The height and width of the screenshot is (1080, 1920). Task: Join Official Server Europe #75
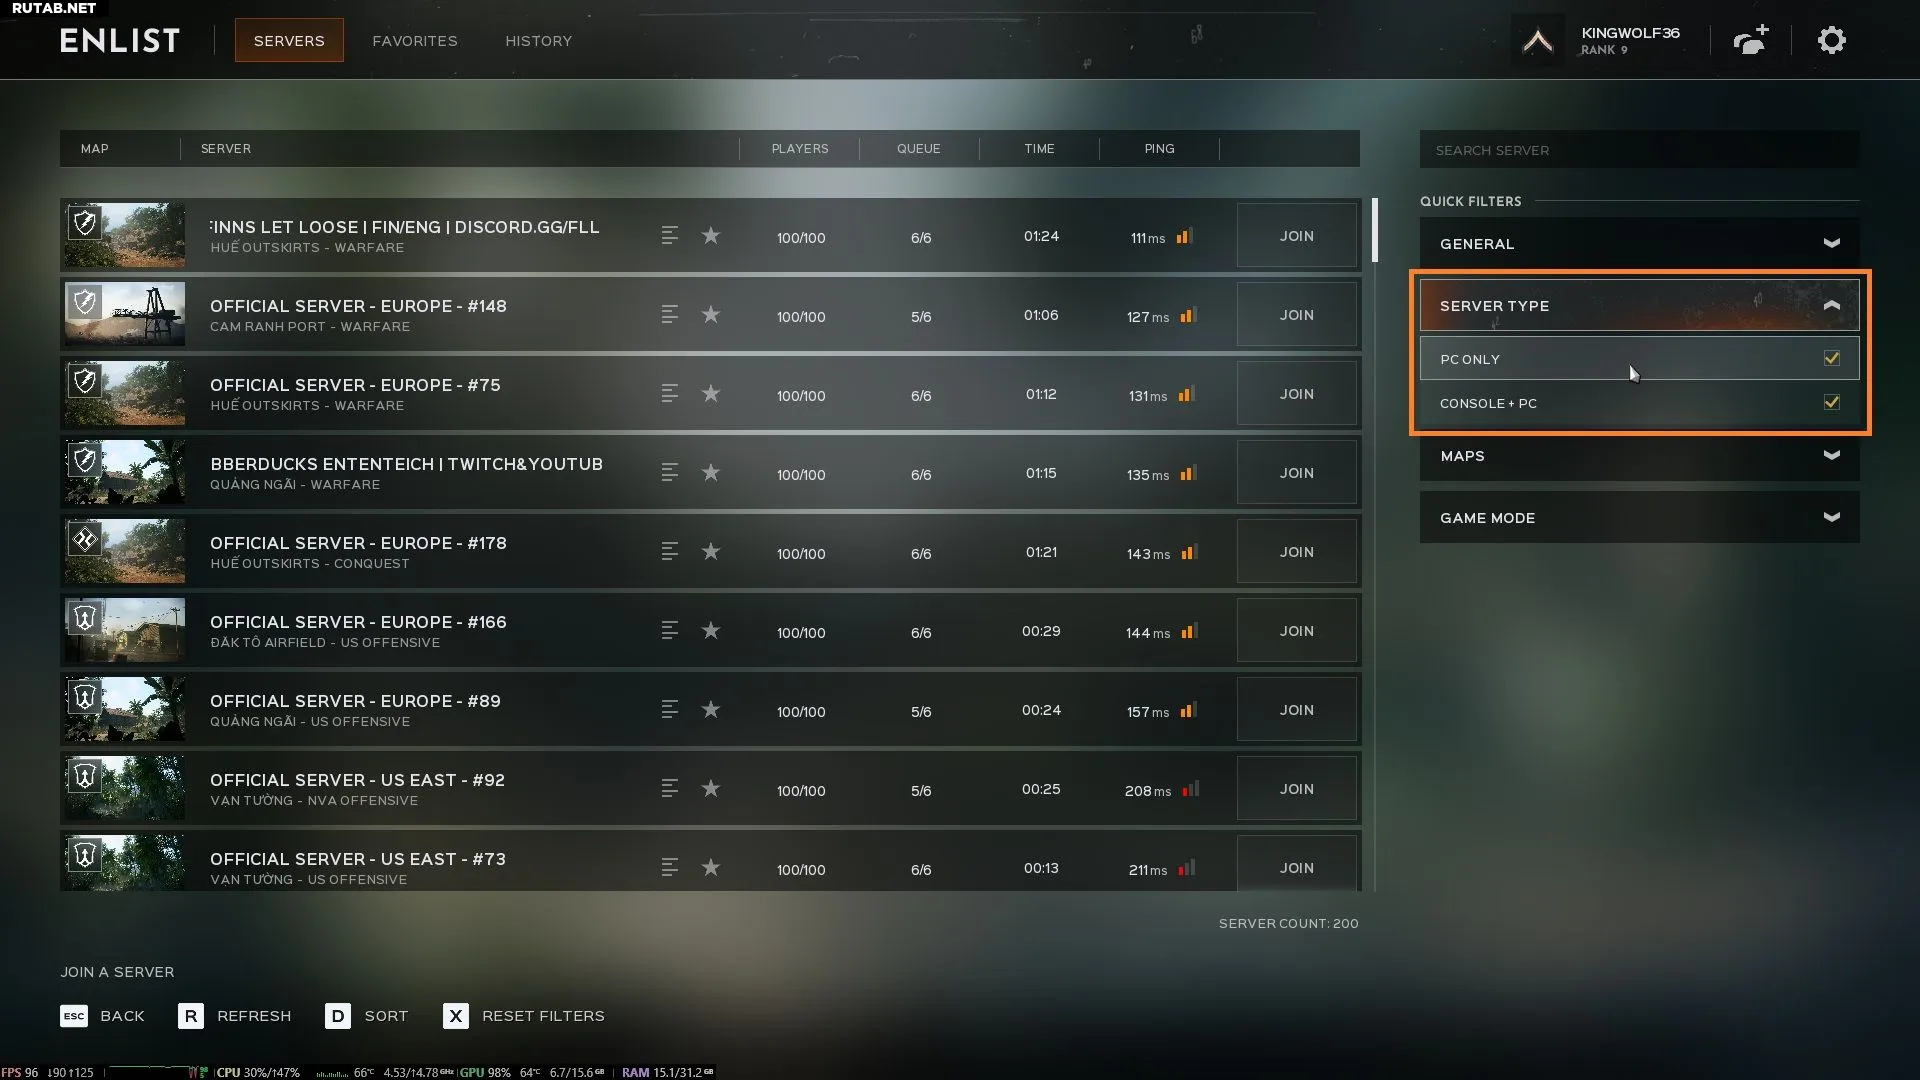click(1297, 394)
